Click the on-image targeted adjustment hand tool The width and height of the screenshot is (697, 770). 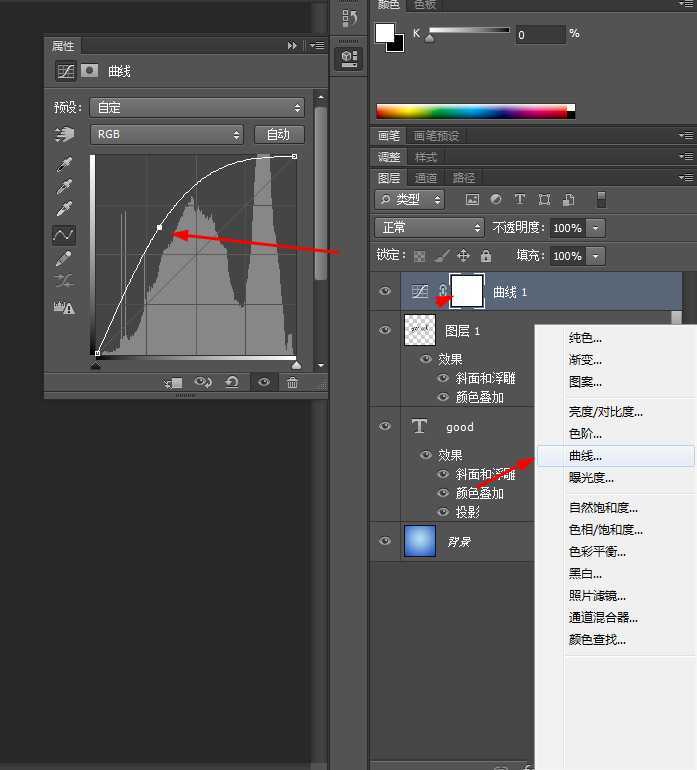64,134
